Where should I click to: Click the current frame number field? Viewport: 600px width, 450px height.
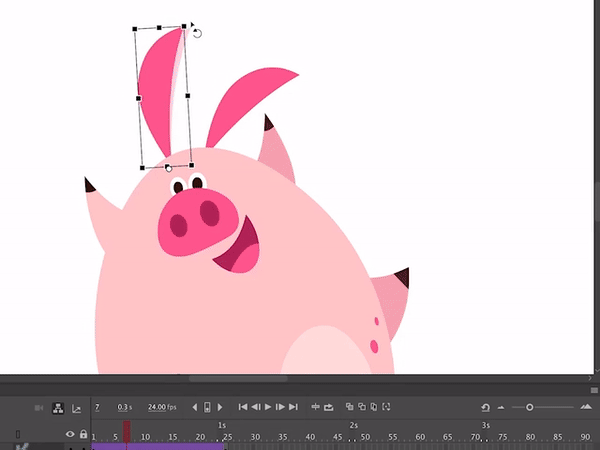point(97,407)
